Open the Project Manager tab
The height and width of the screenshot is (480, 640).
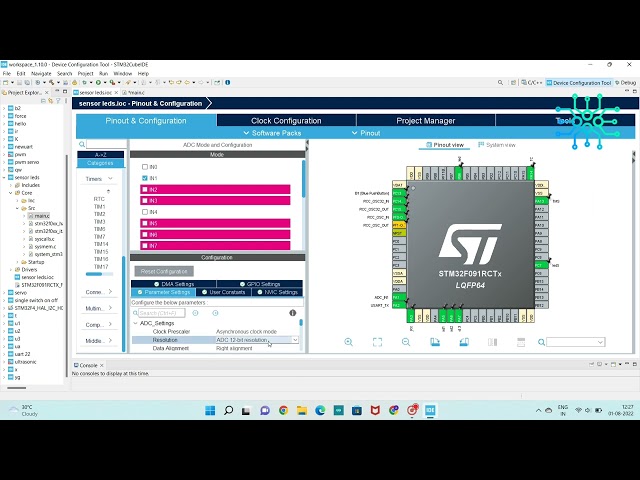(425, 121)
